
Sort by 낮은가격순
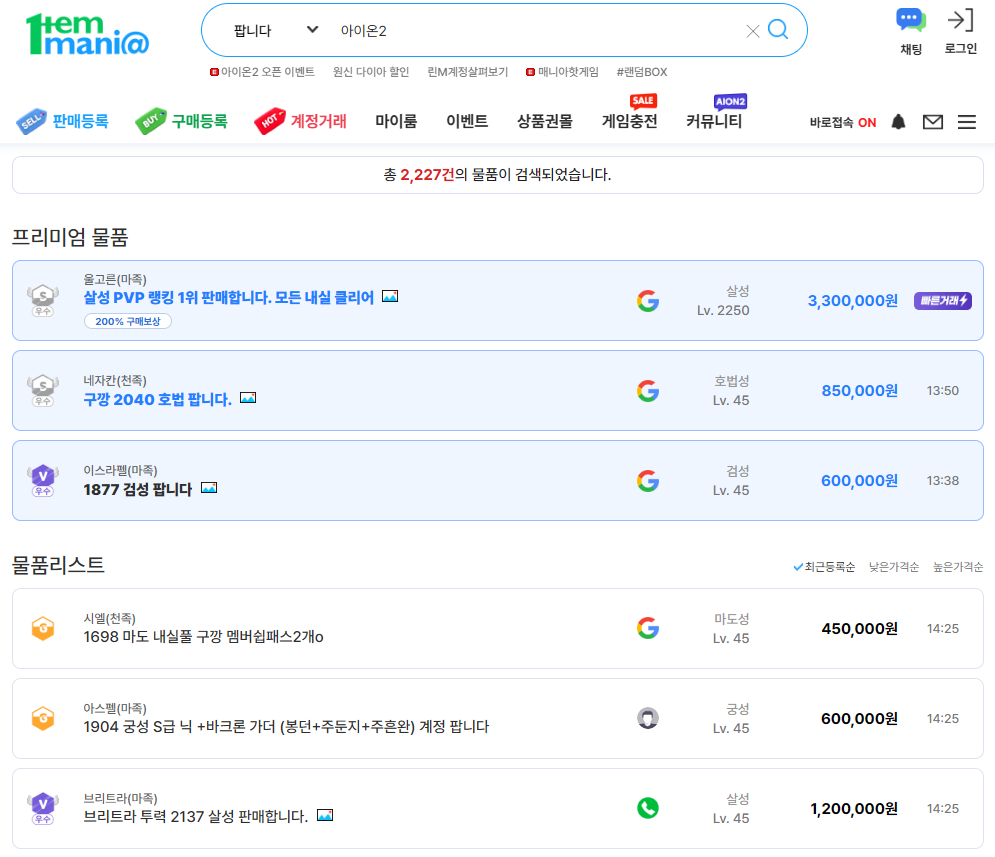click(x=893, y=566)
